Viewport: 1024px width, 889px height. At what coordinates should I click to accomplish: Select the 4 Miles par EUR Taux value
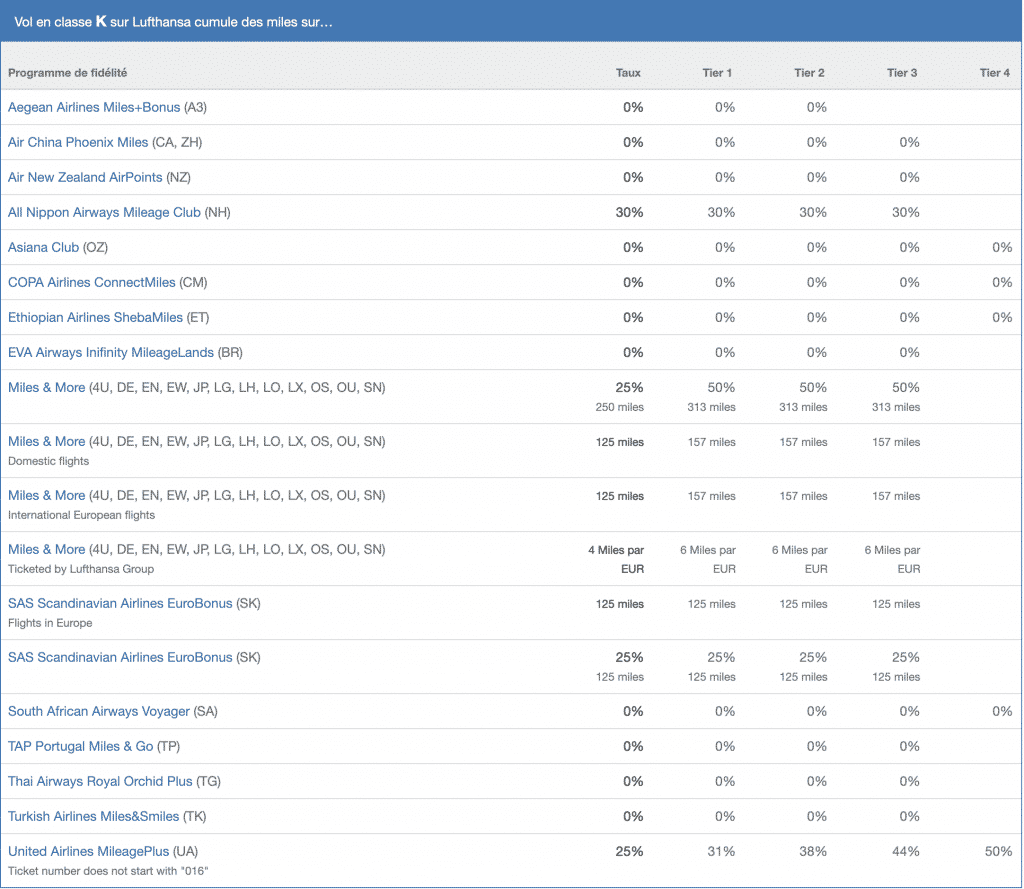click(616, 559)
